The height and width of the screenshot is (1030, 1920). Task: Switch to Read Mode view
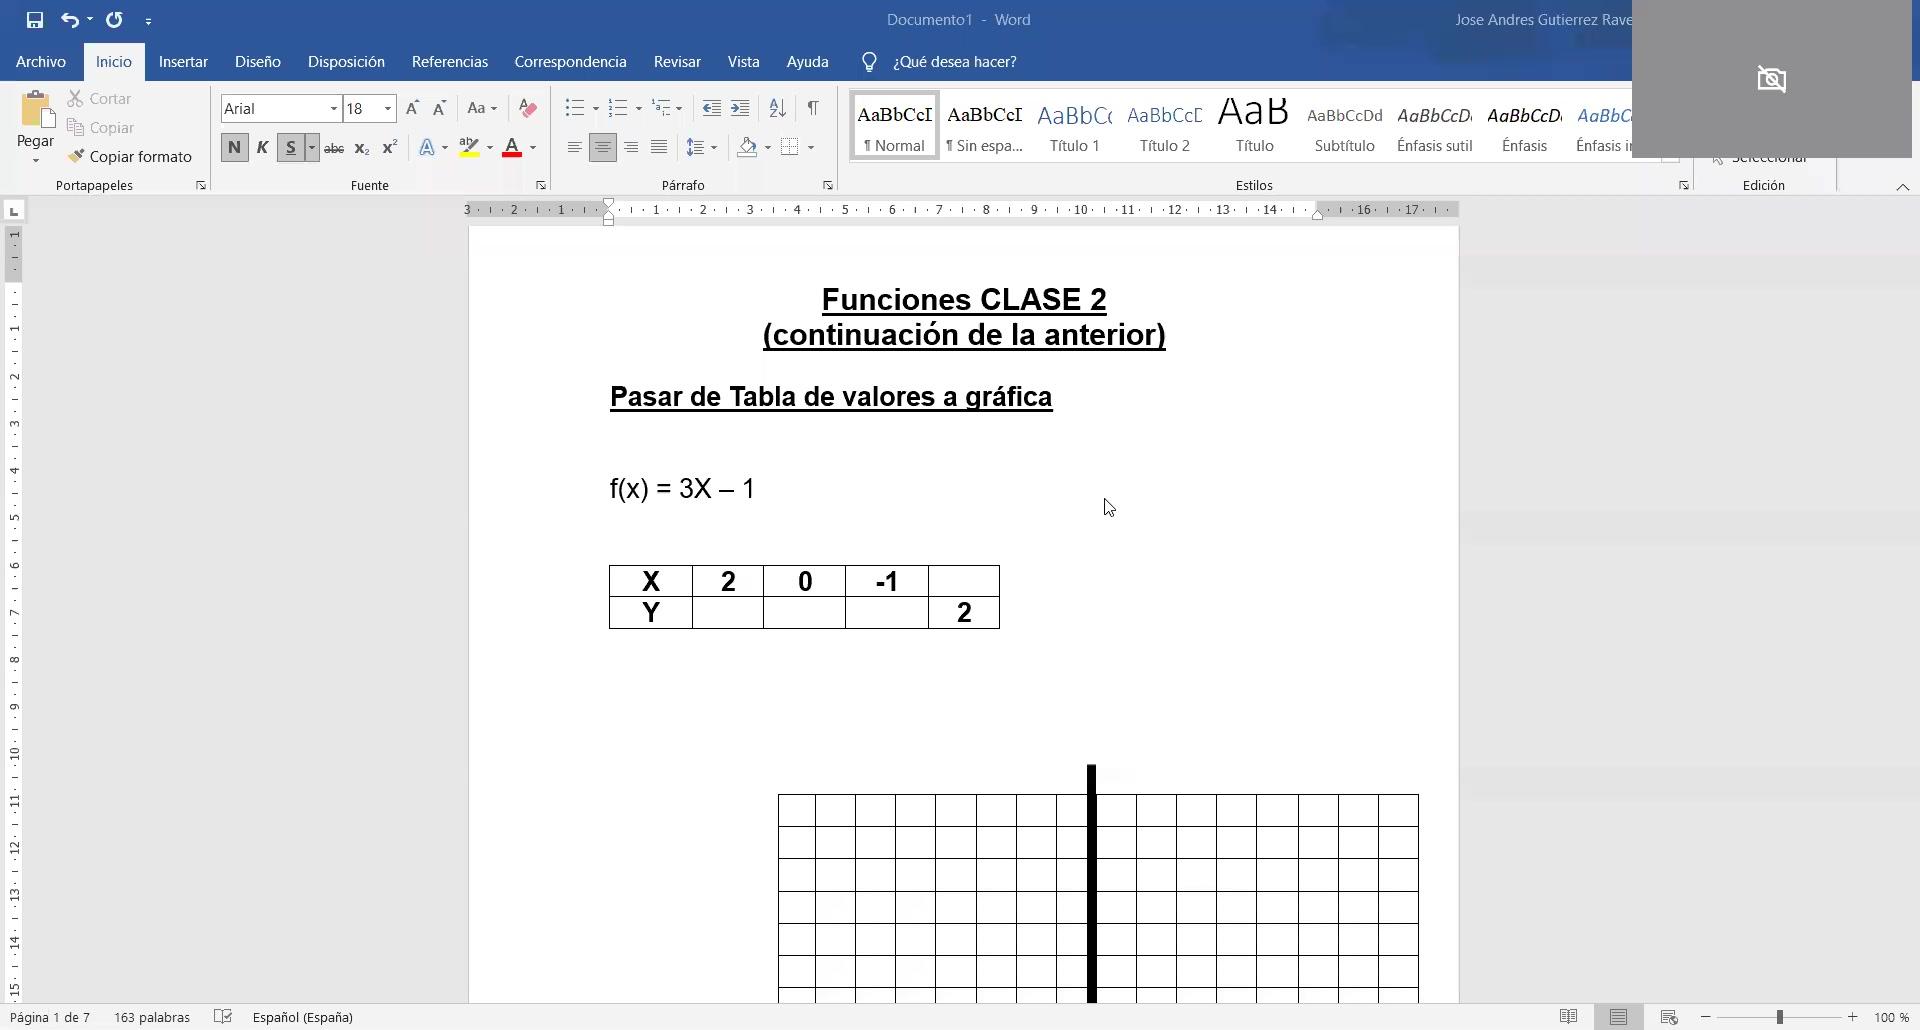1569,1018
